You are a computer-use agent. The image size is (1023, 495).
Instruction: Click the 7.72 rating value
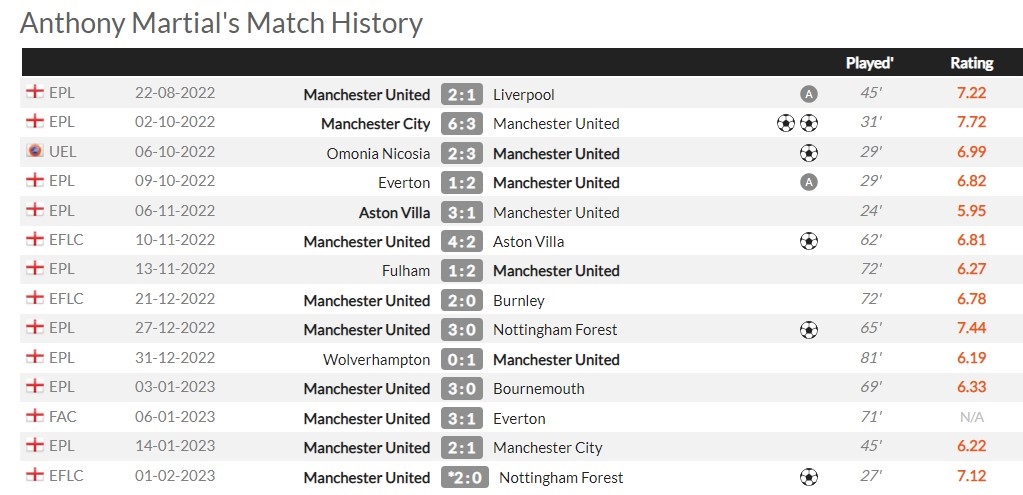971,123
